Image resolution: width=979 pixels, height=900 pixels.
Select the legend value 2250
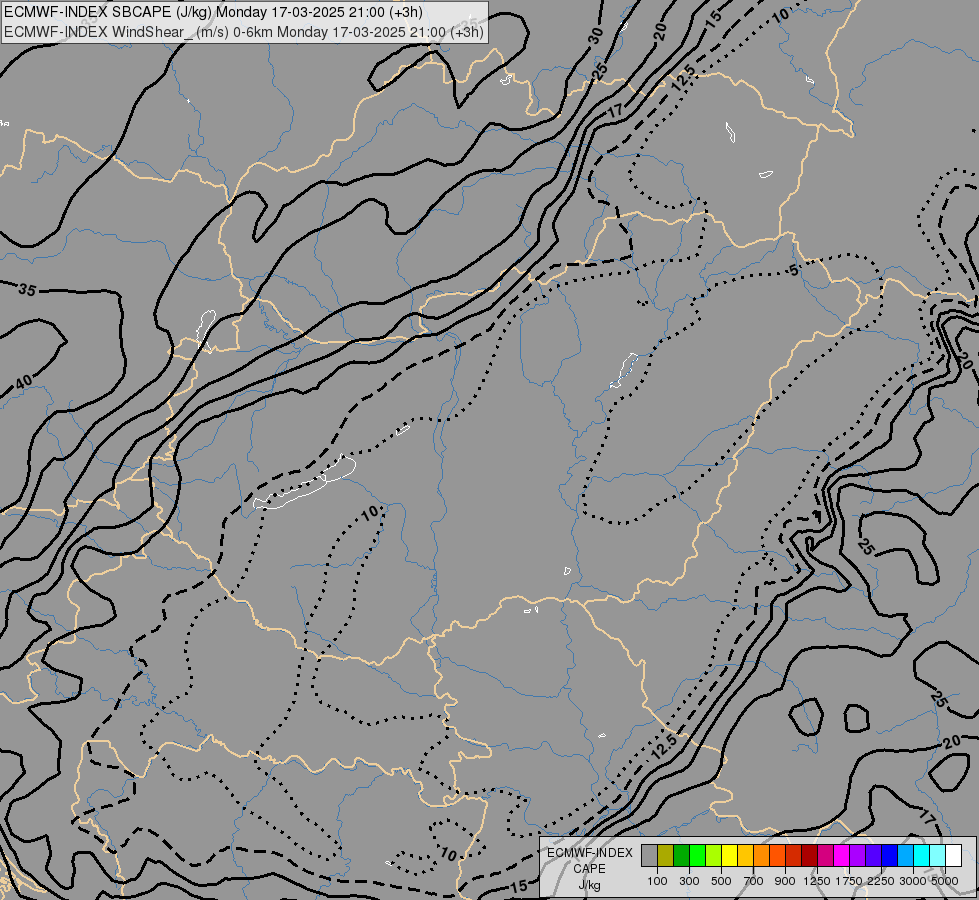(x=881, y=881)
